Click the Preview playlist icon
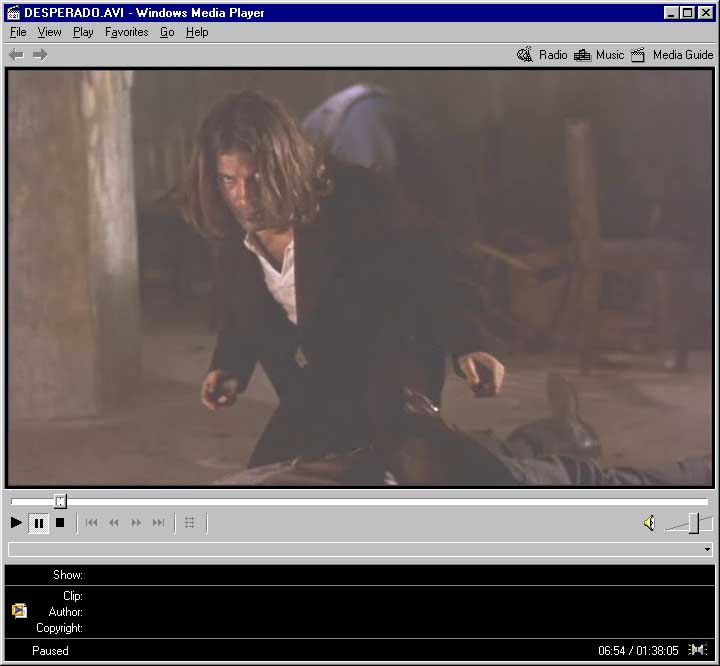Image resolution: width=720 pixels, height=666 pixels. tap(190, 522)
